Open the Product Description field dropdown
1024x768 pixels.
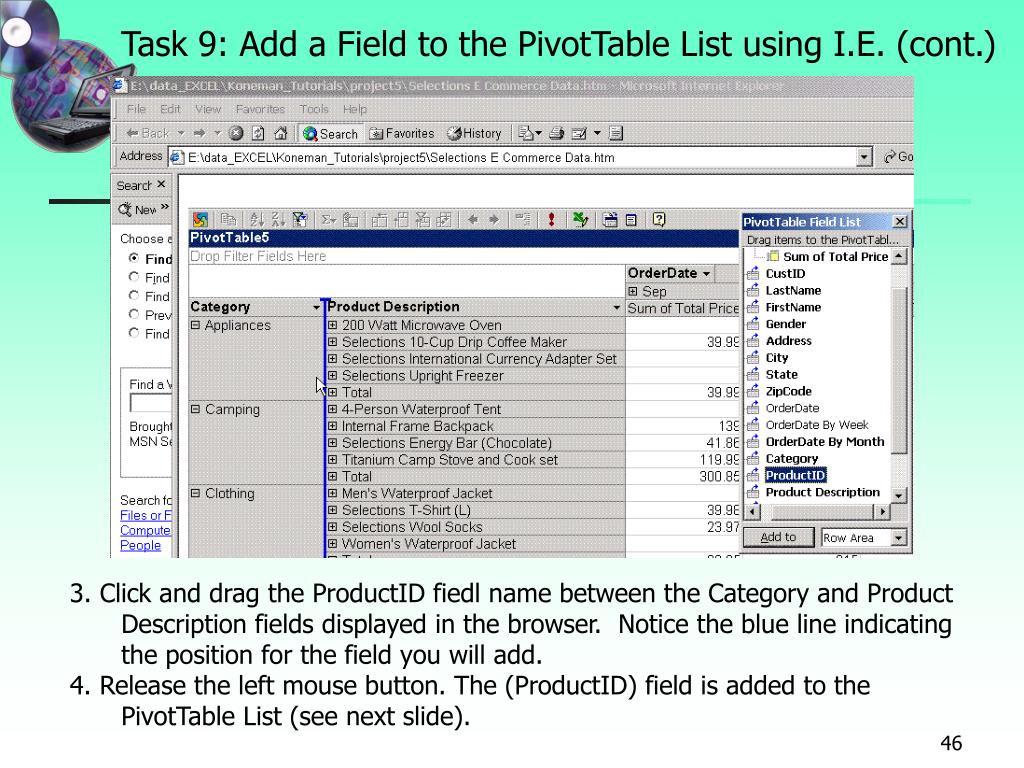tap(616, 307)
